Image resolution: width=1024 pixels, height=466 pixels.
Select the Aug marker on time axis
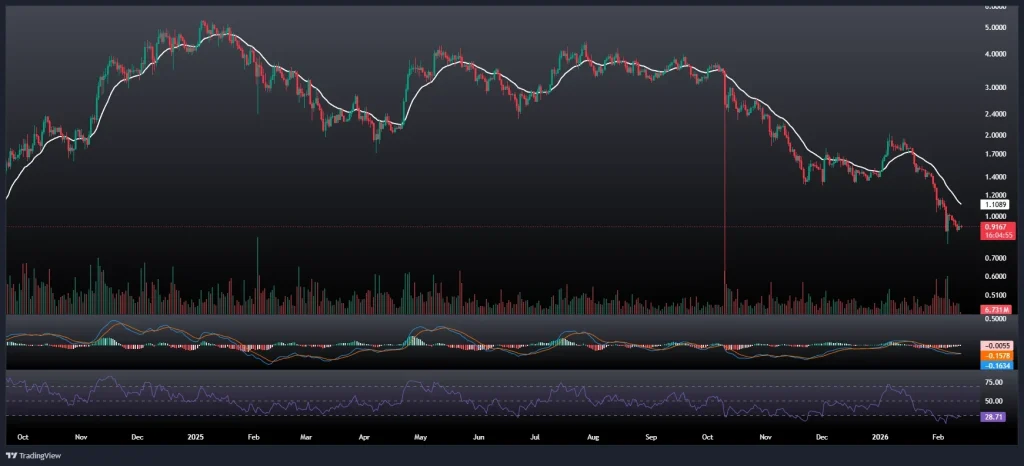pos(594,438)
